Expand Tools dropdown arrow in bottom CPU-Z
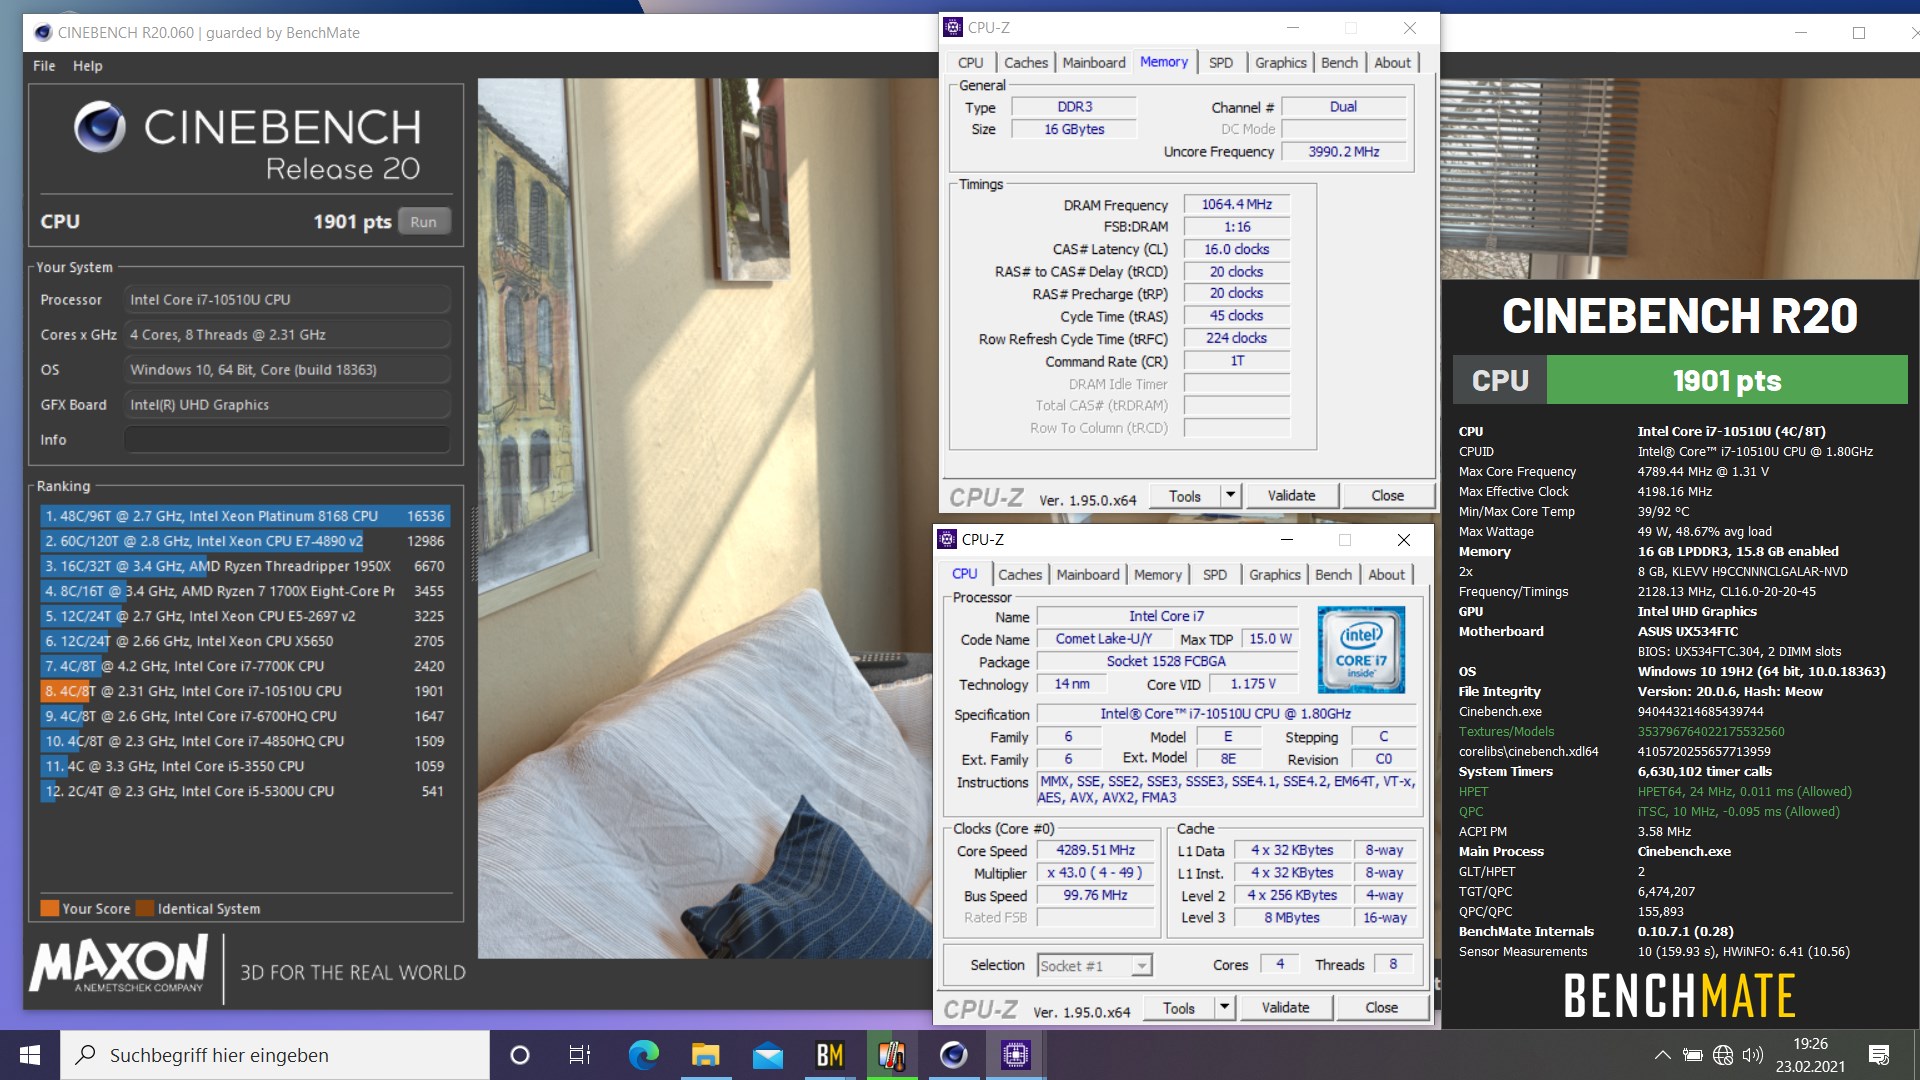Image resolution: width=1920 pixels, height=1080 pixels. 1225,1008
